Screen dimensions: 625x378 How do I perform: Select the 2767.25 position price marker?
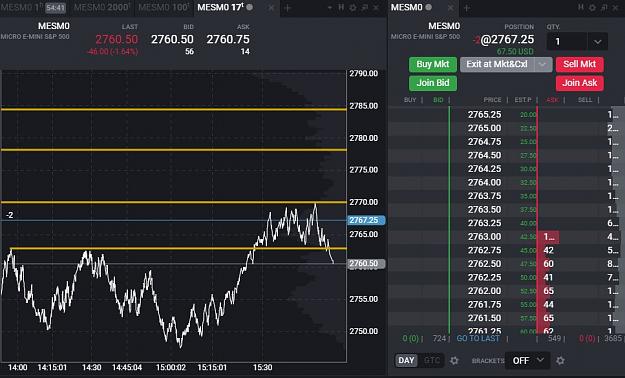pos(366,220)
